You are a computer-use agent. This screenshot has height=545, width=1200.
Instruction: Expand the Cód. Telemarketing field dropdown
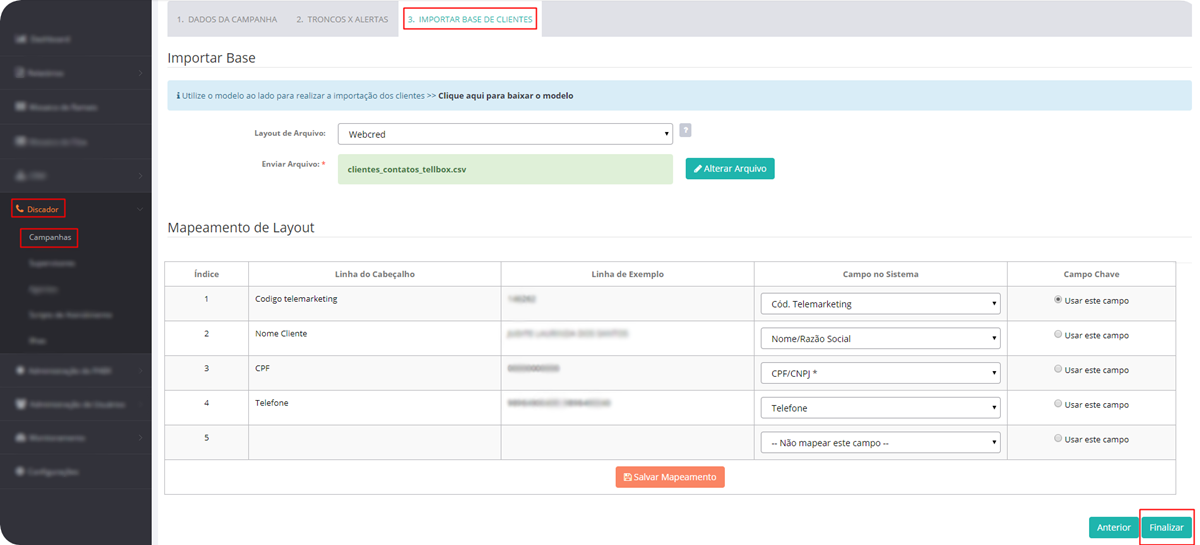[880, 304]
